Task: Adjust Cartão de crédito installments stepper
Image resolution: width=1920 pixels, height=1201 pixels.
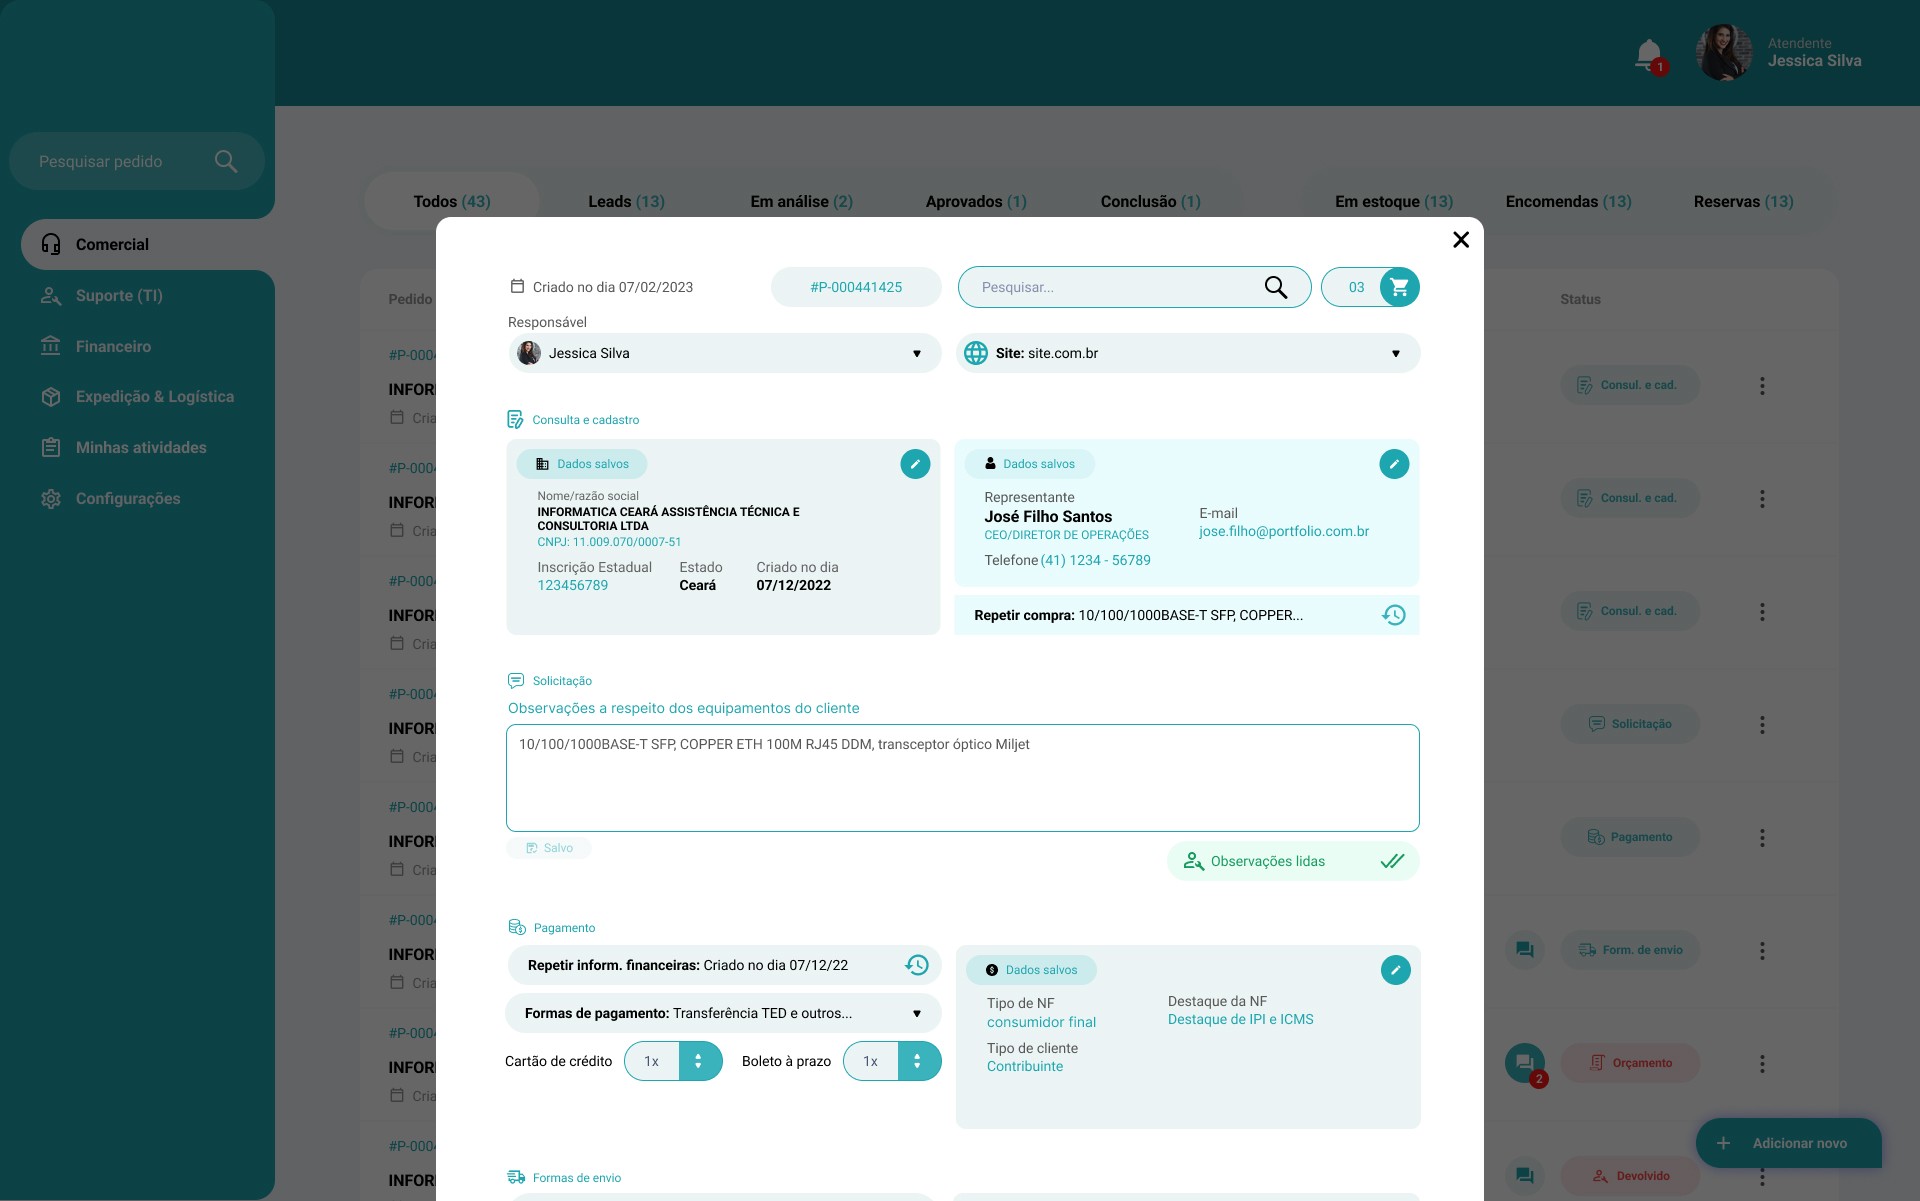Action: [x=699, y=1061]
